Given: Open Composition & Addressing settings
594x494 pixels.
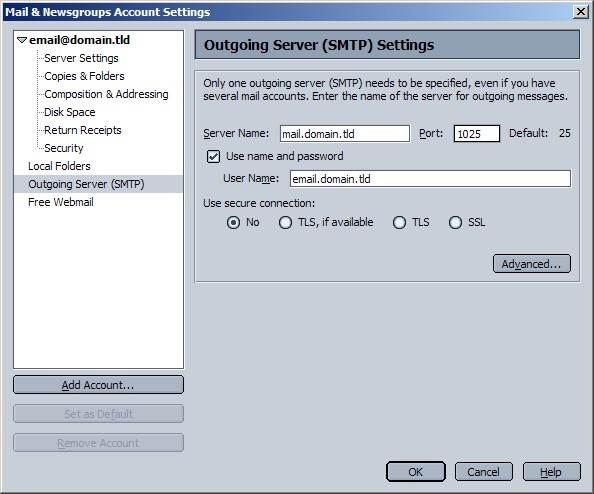Looking at the screenshot, I should click(106, 94).
